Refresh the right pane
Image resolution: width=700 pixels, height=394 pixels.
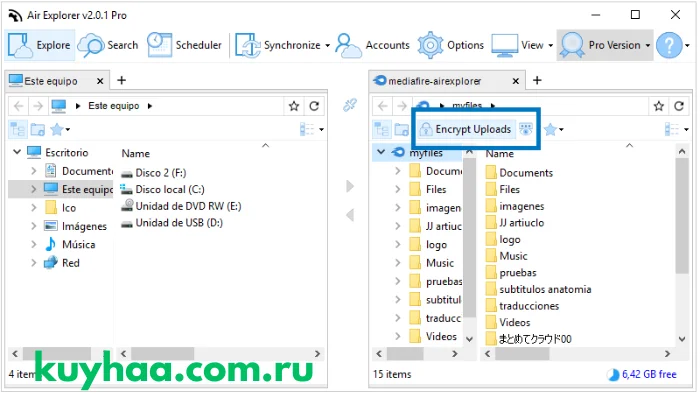coord(679,106)
